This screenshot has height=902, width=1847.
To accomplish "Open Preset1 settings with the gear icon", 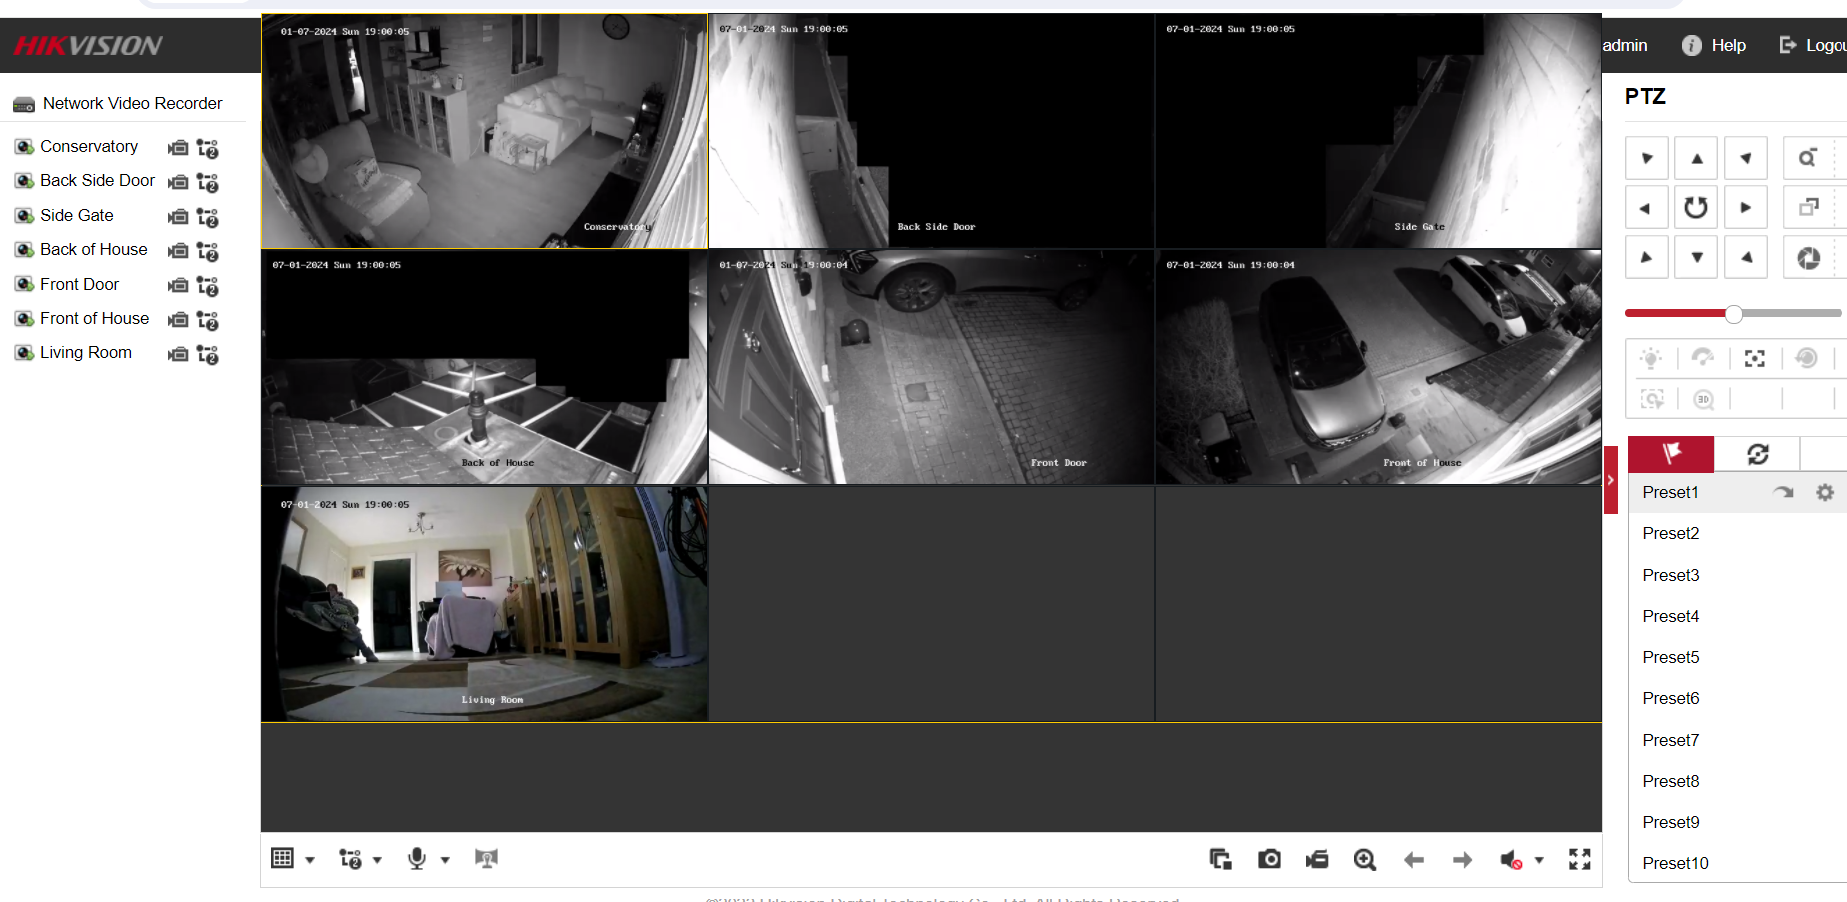I will point(1826,492).
